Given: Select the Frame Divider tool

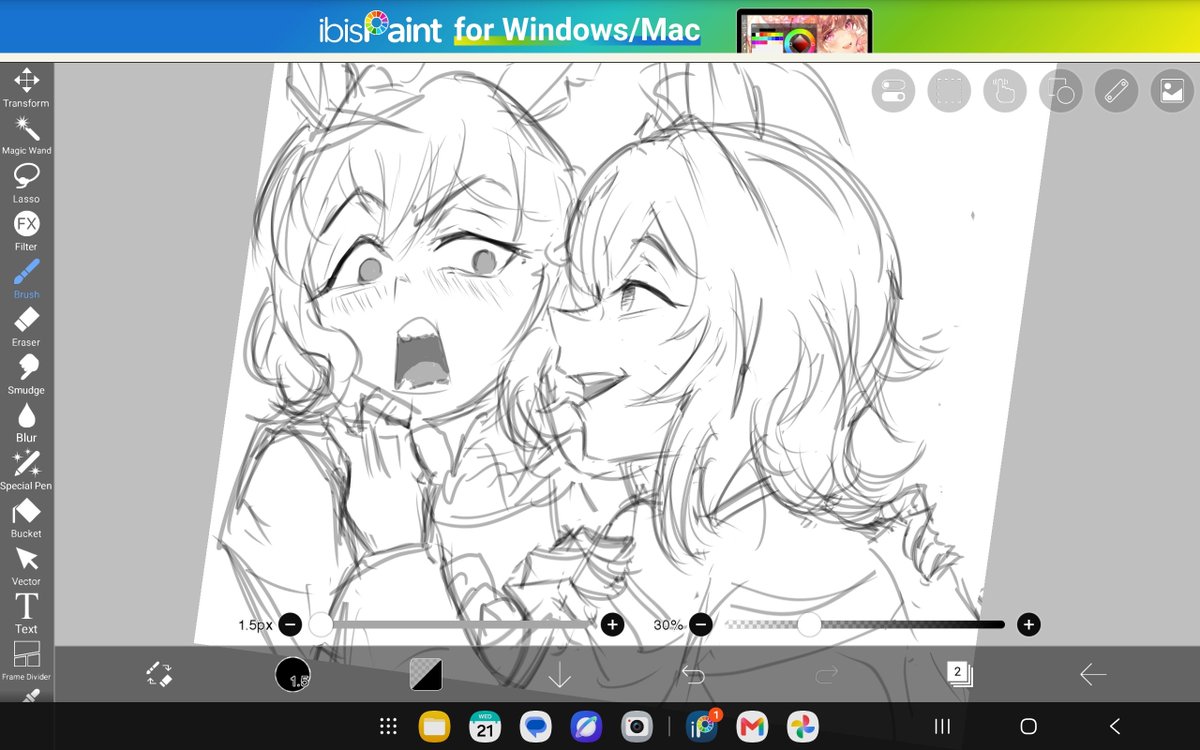Looking at the screenshot, I should click(x=26, y=662).
